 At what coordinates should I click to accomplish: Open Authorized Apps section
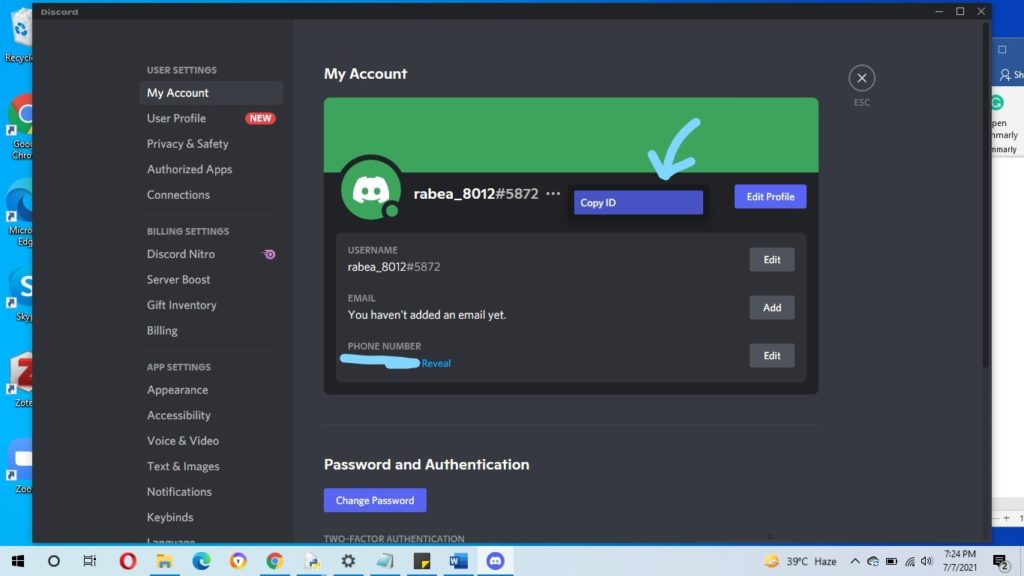point(211,169)
